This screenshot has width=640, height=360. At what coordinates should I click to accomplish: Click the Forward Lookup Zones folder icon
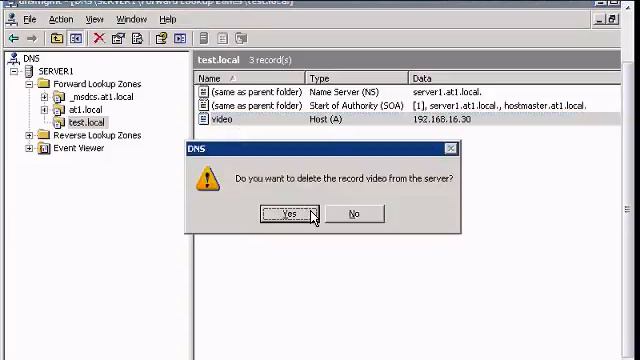pos(44,84)
